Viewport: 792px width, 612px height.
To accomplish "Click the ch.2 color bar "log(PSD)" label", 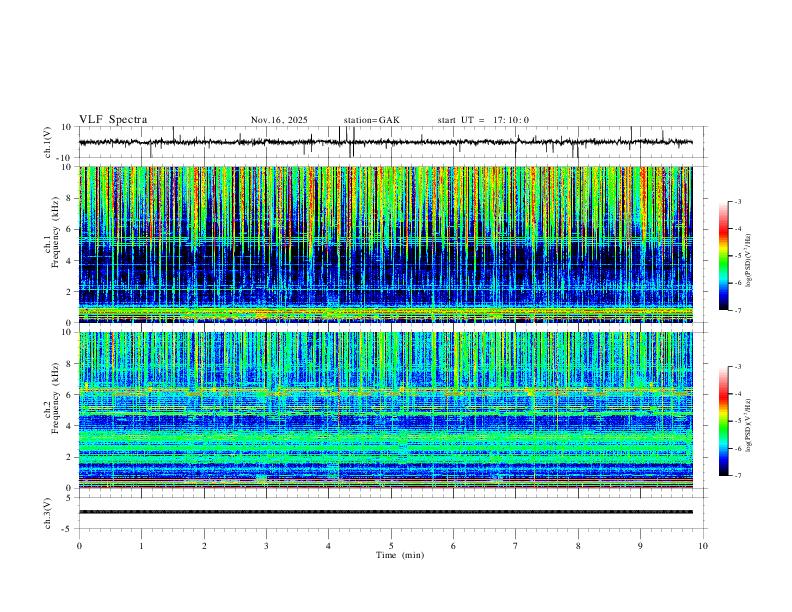I will (x=749, y=425).
